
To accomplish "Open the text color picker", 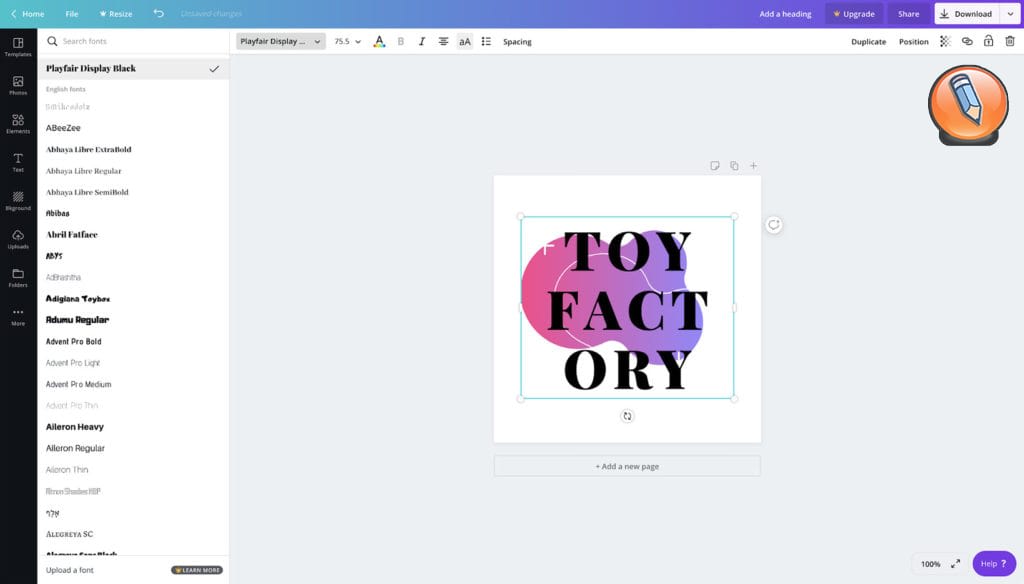I will [379, 41].
